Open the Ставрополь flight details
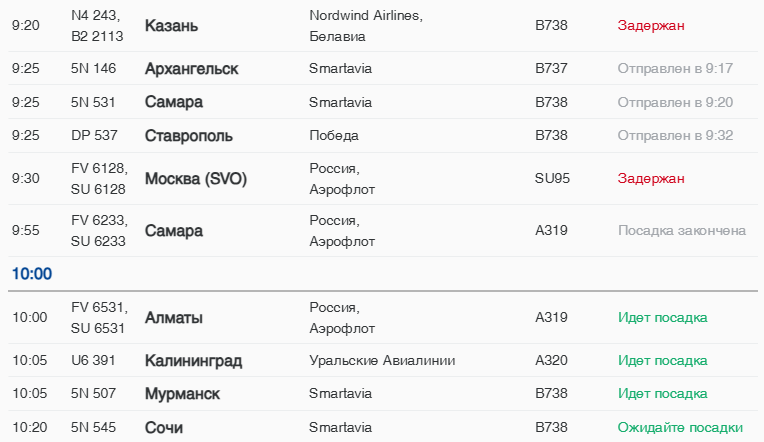 189,136
